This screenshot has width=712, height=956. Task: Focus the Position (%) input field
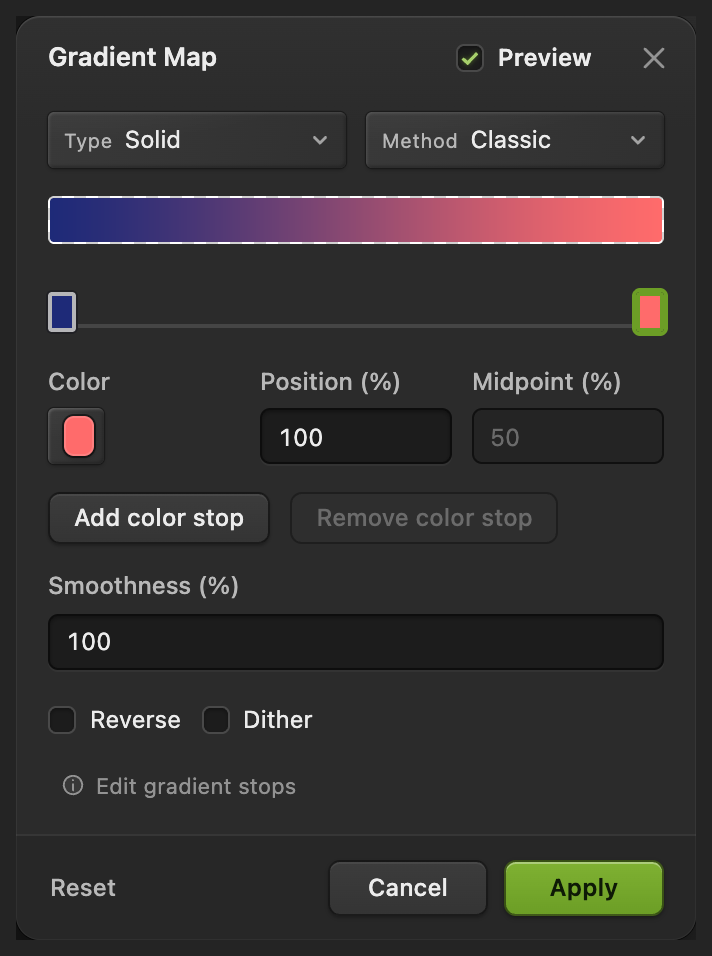click(x=356, y=437)
